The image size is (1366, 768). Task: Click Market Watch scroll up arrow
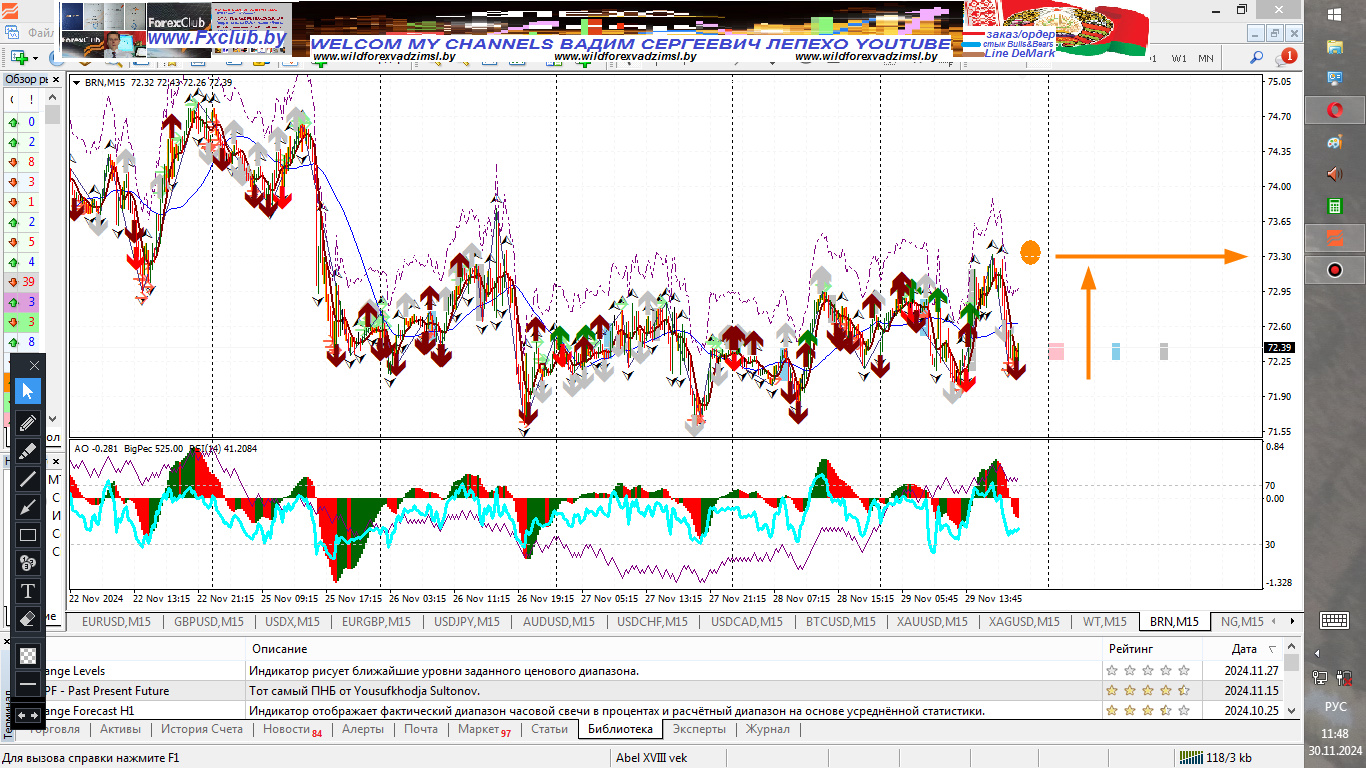click(x=52, y=98)
